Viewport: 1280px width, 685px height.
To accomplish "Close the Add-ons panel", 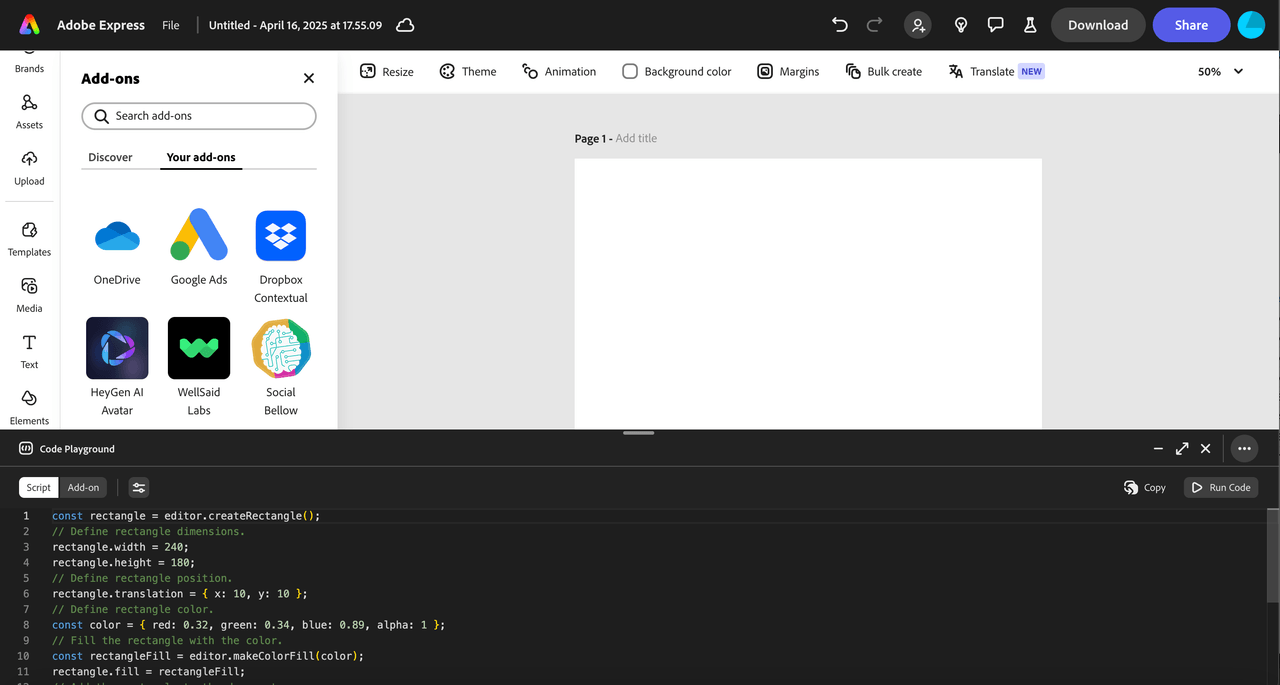I will click(x=309, y=78).
